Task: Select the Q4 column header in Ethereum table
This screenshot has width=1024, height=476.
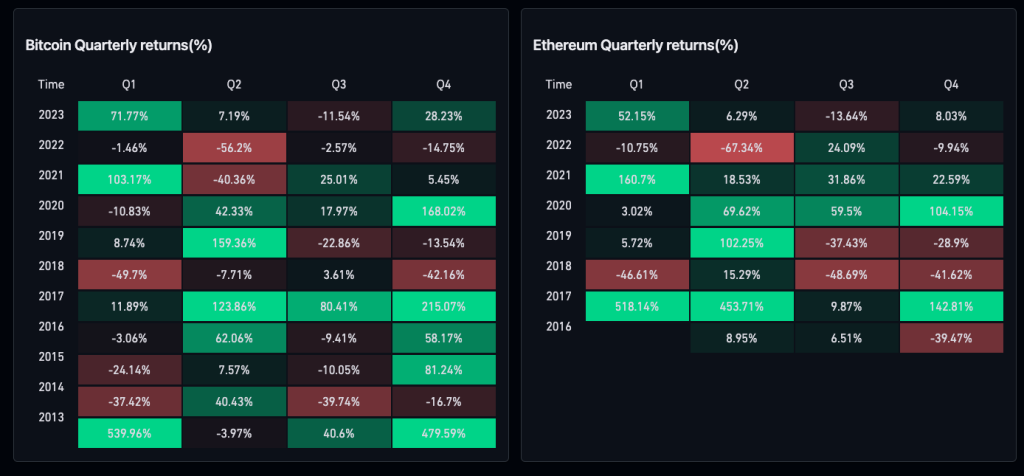Action: (950, 84)
